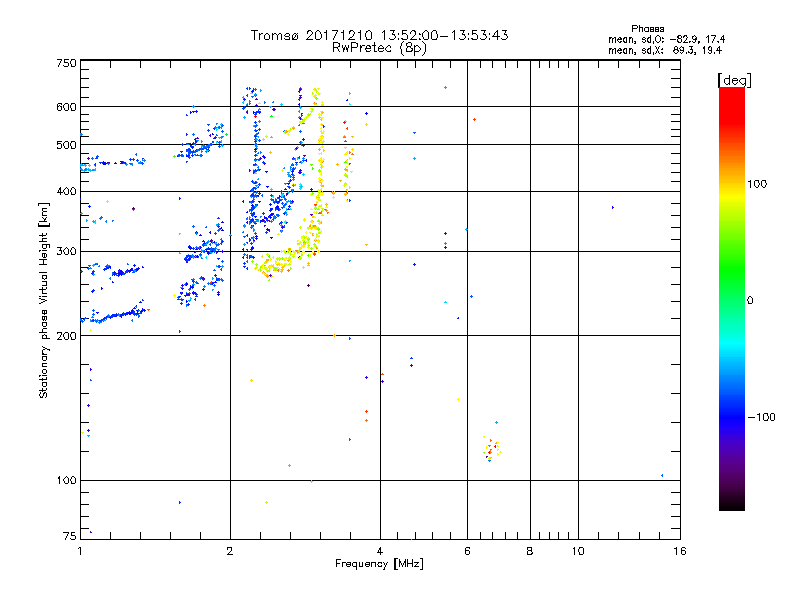The width and height of the screenshot is (800, 600).
Task: Click the 'Phases' header label
Action: pyautogui.click(x=647, y=29)
